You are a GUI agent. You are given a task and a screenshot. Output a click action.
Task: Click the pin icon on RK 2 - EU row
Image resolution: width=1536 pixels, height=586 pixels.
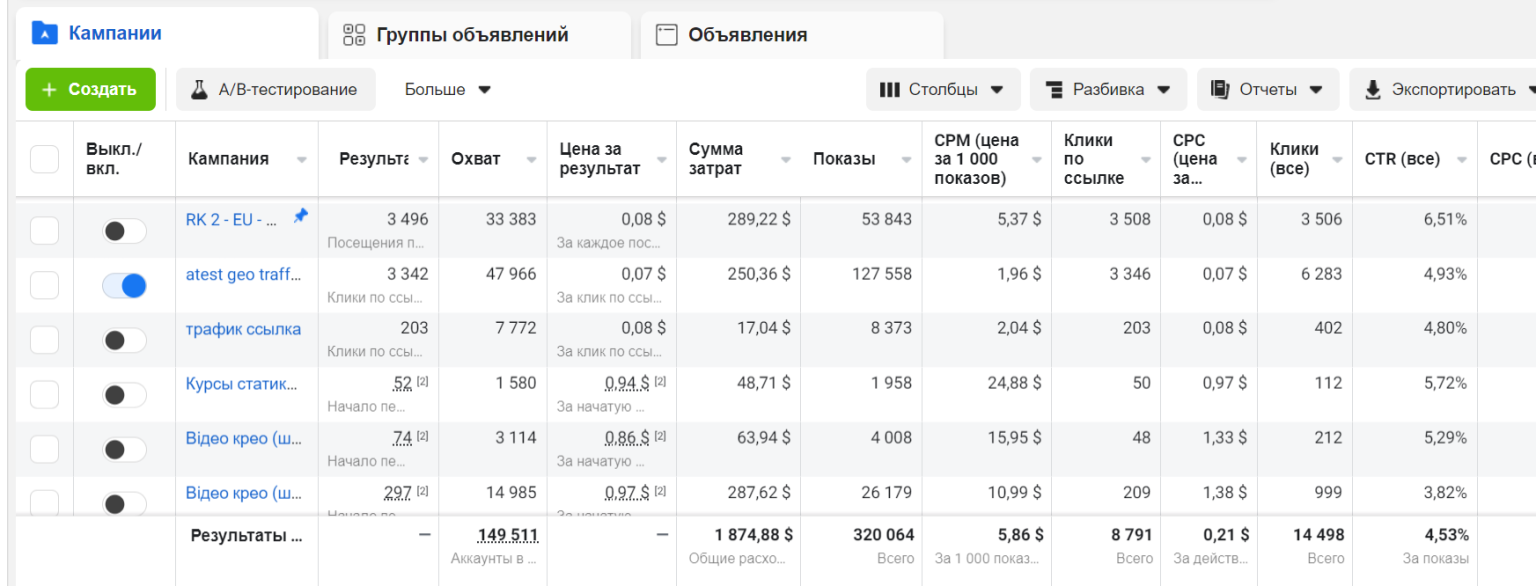[x=300, y=216]
